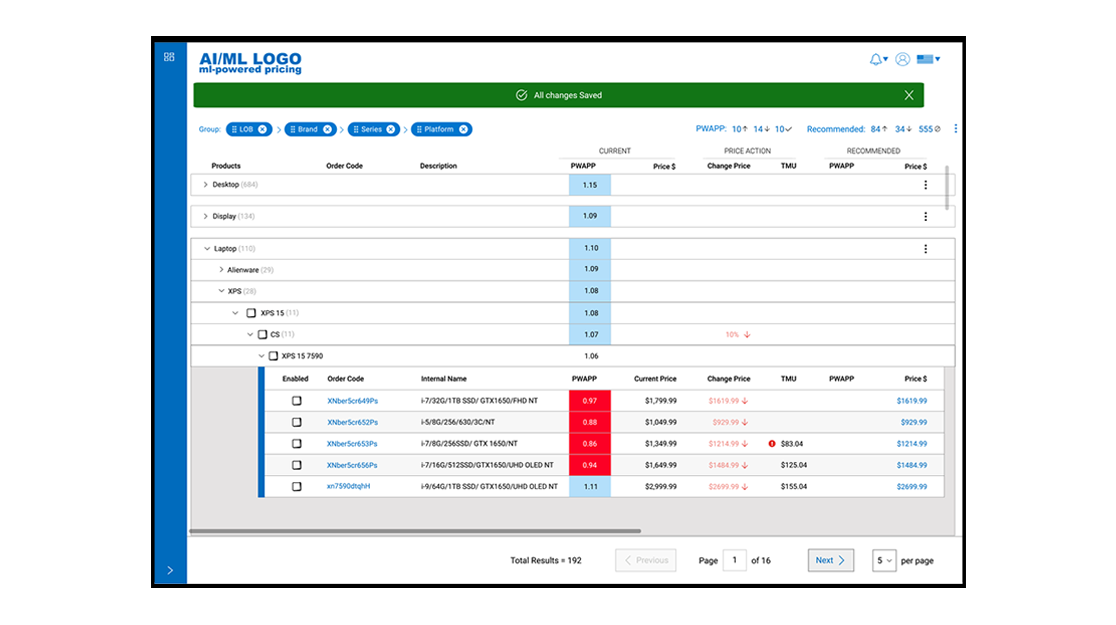Viewport: 1116px width, 625px height.
Task: Collapse the Laptop product group
Action: (x=207, y=249)
